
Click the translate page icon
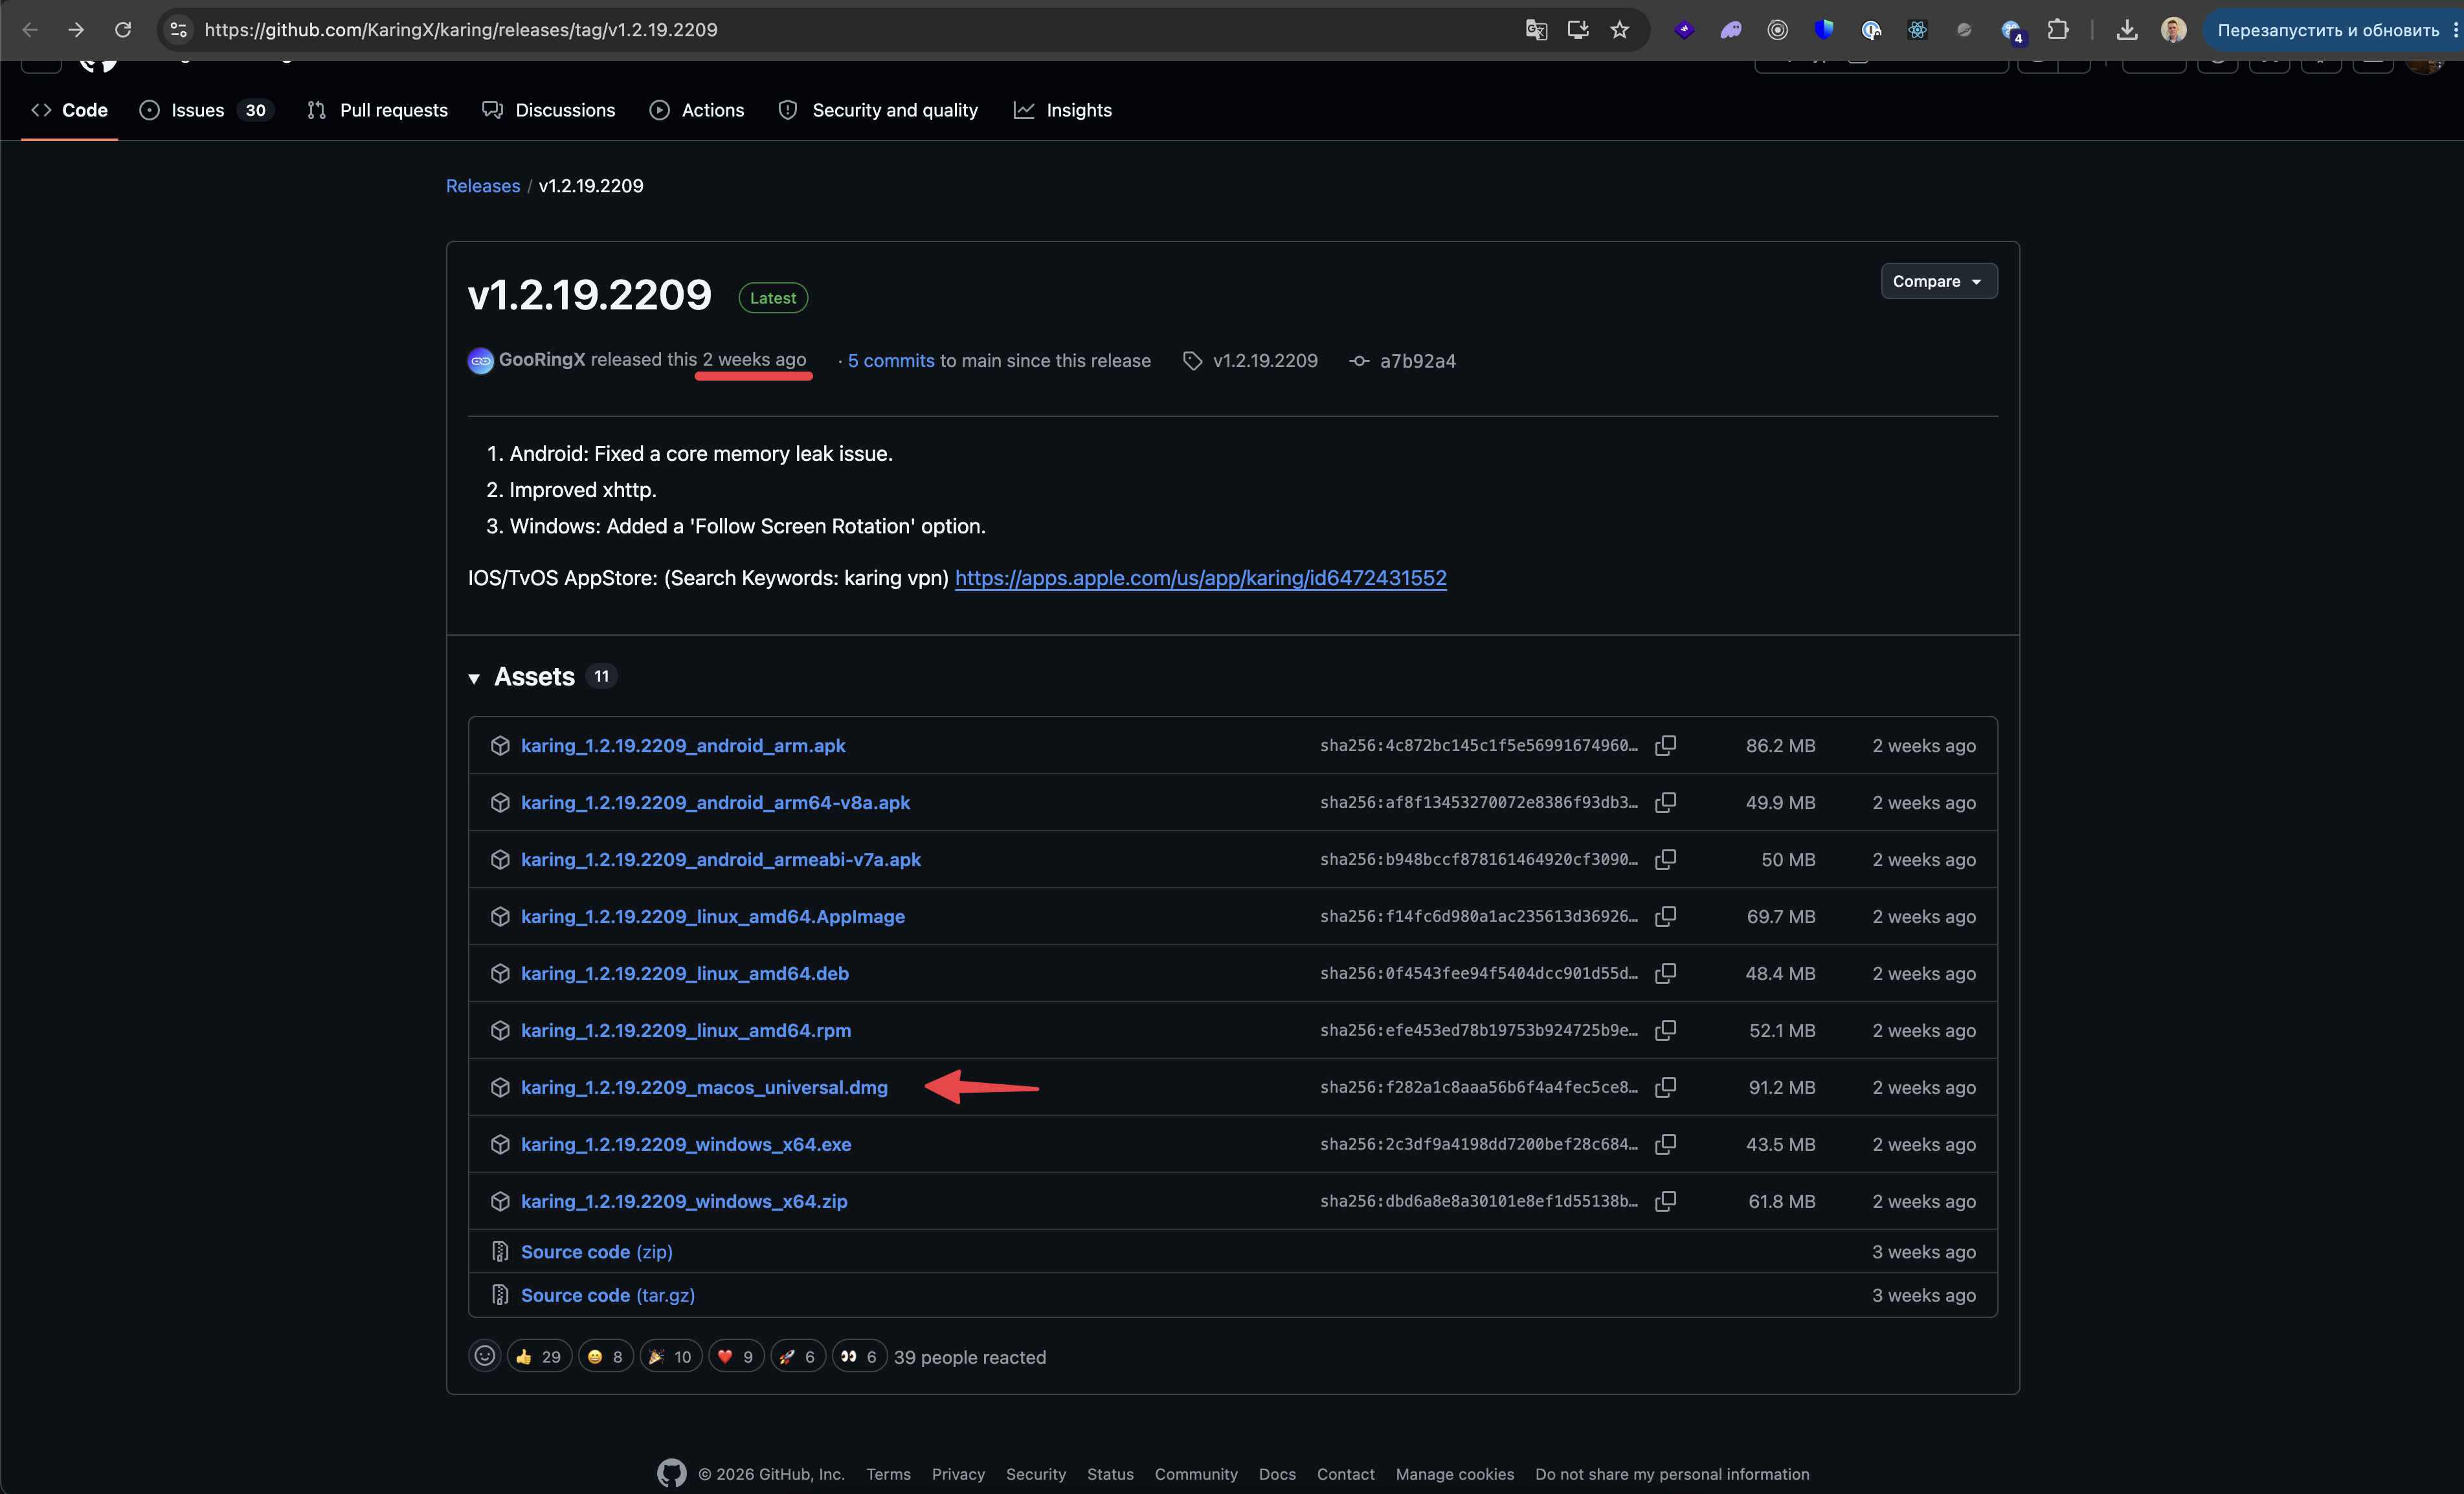[1536, 30]
